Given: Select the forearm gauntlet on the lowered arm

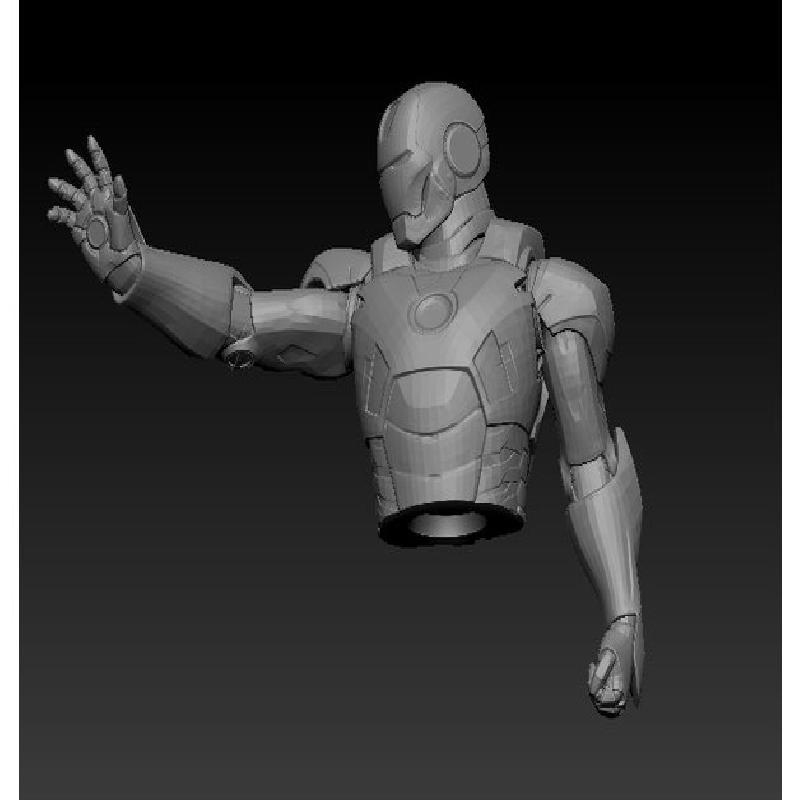Looking at the screenshot, I should click(608, 530).
